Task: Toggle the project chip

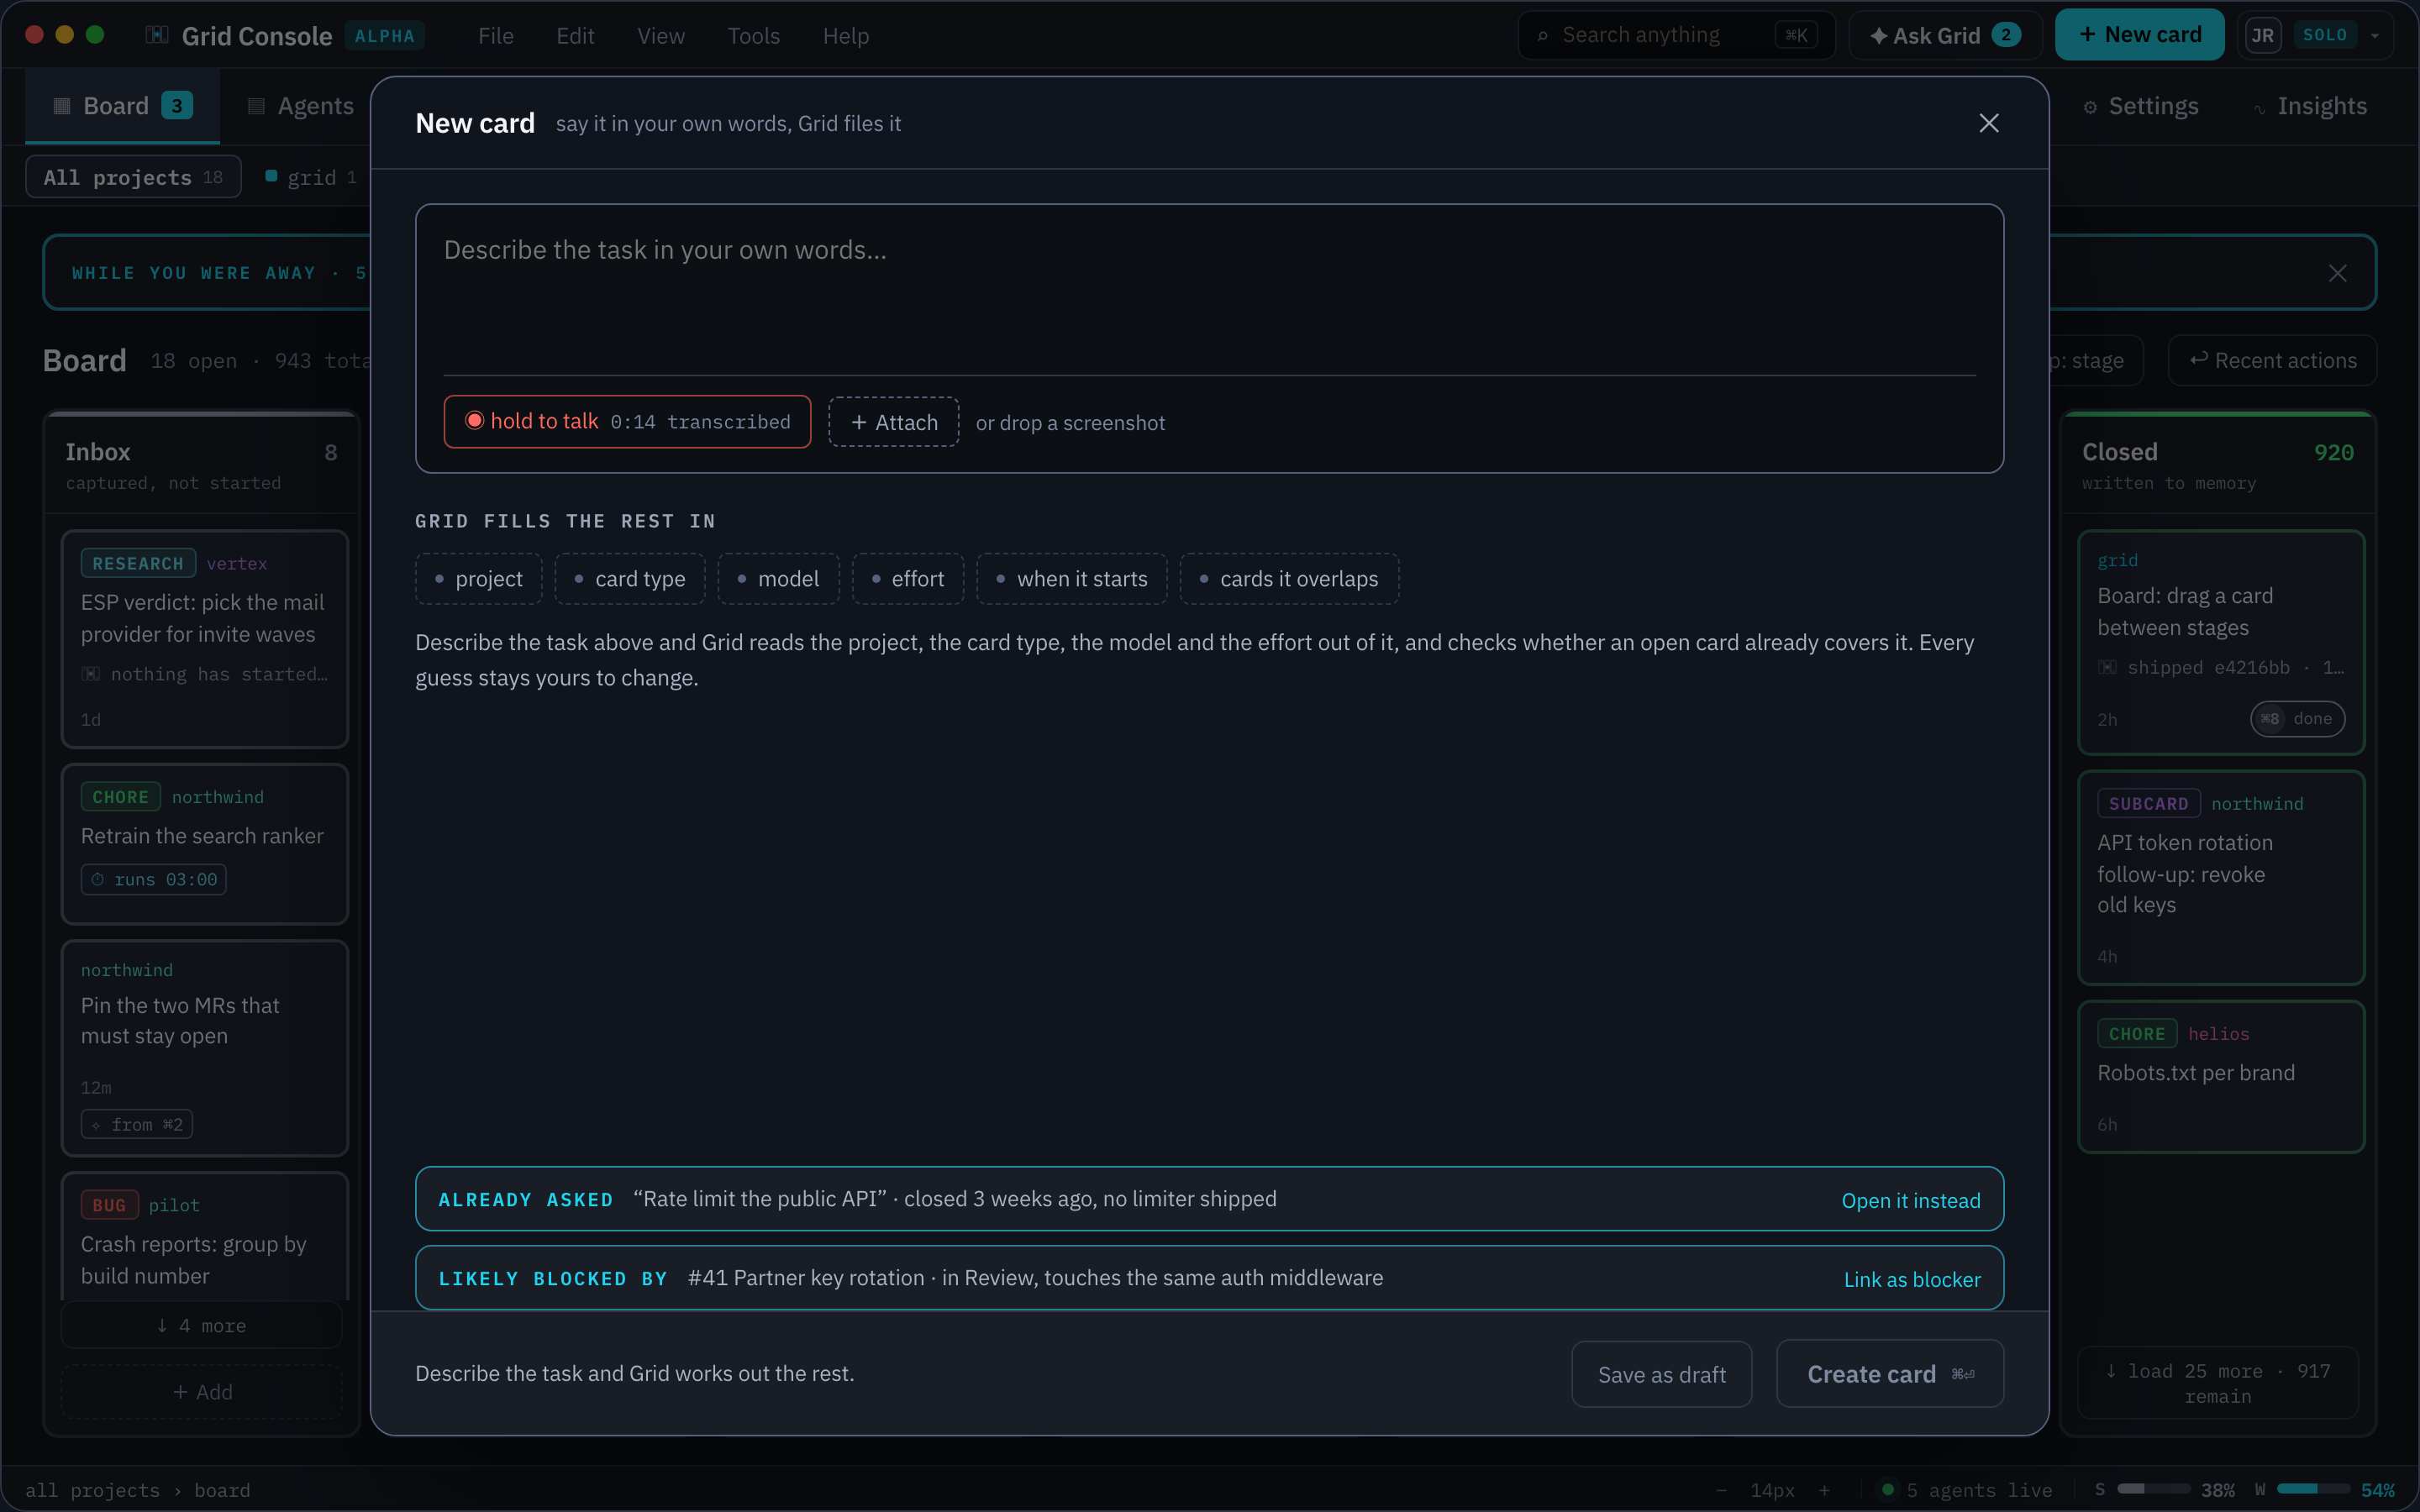Action: 479,579
